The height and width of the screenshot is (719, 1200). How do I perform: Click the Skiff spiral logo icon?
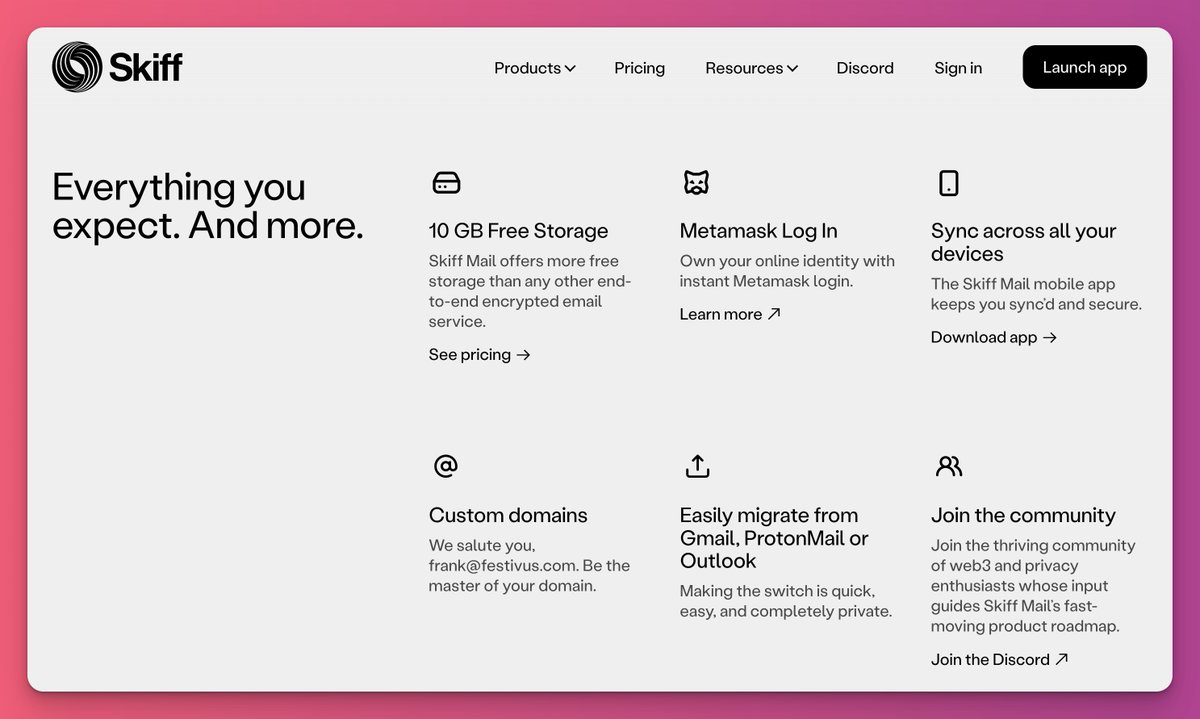coord(77,67)
